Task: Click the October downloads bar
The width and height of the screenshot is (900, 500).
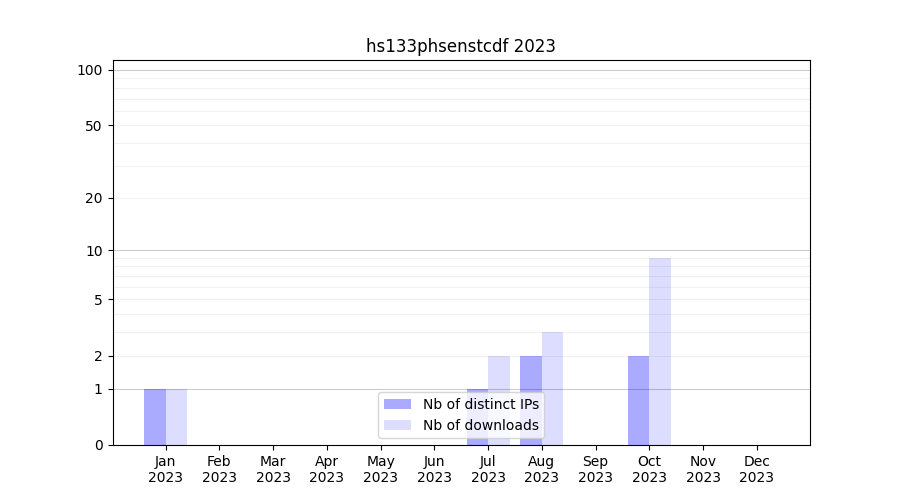Action: (x=660, y=350)
